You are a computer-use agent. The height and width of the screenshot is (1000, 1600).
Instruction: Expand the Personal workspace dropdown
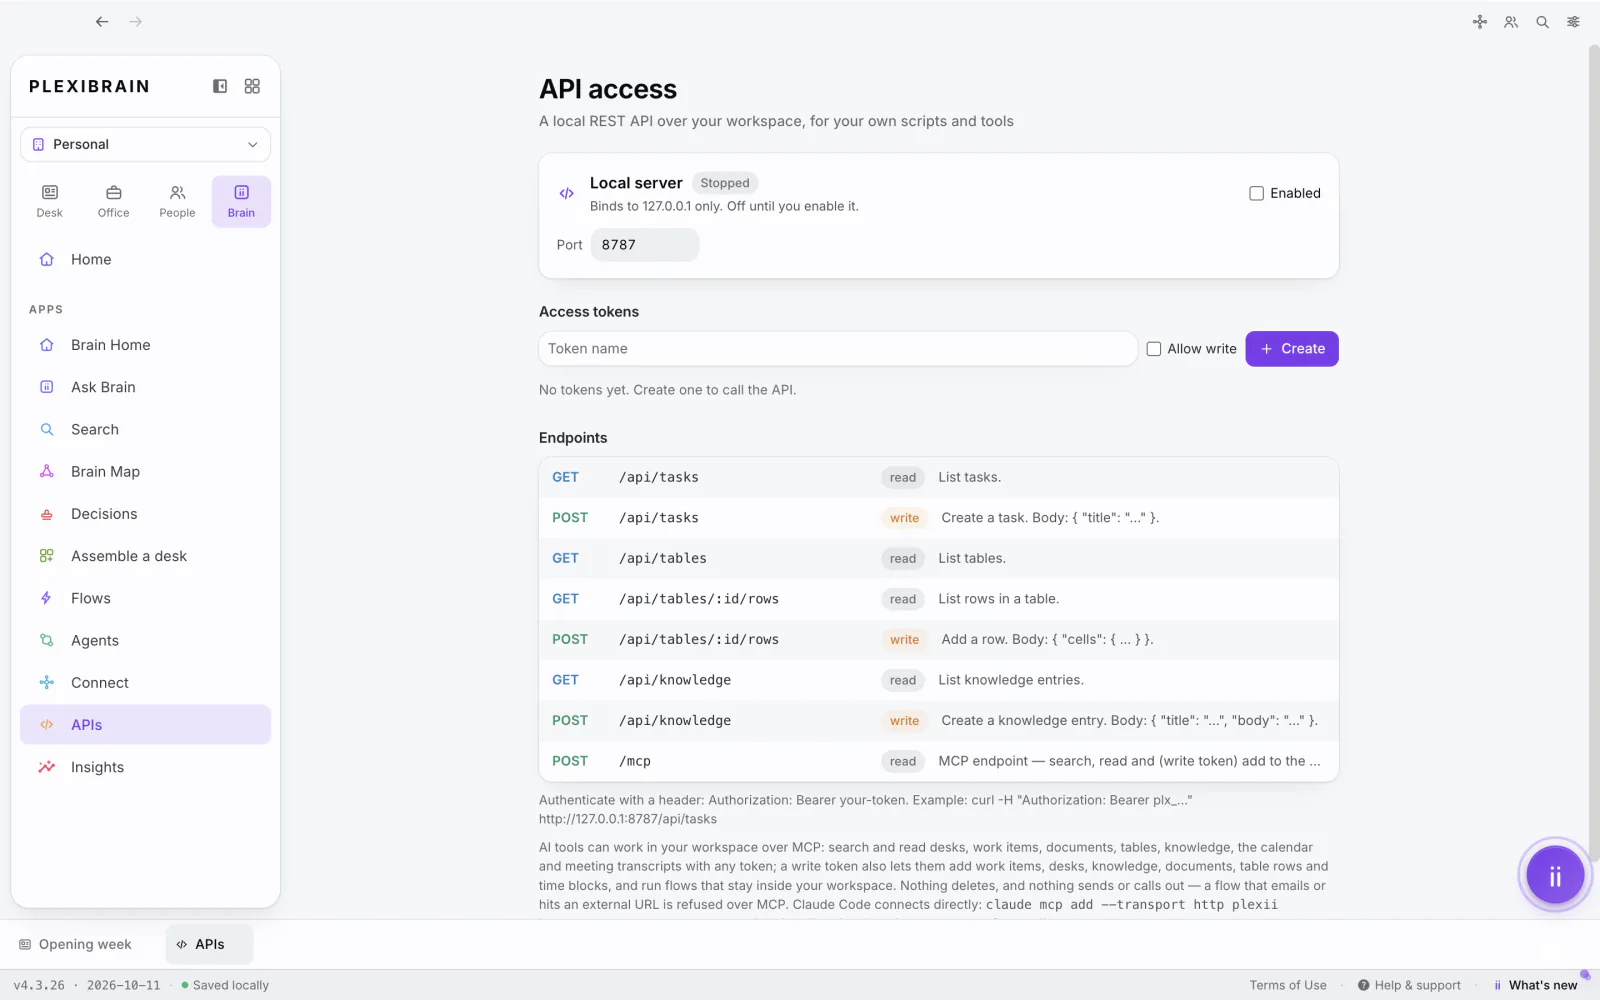click(145, 144)
